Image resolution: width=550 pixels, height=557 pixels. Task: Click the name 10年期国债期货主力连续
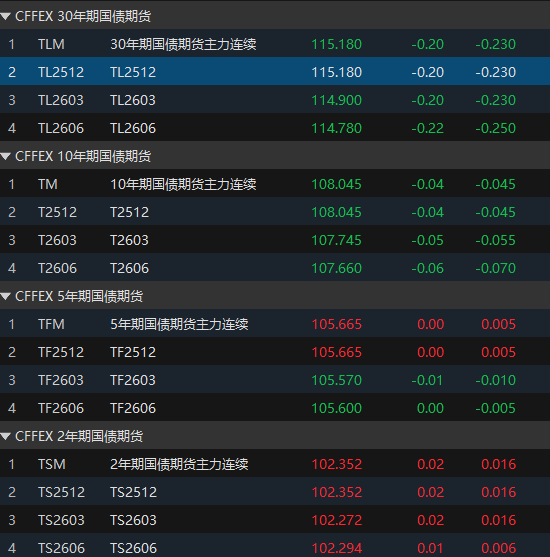point(183,184)
